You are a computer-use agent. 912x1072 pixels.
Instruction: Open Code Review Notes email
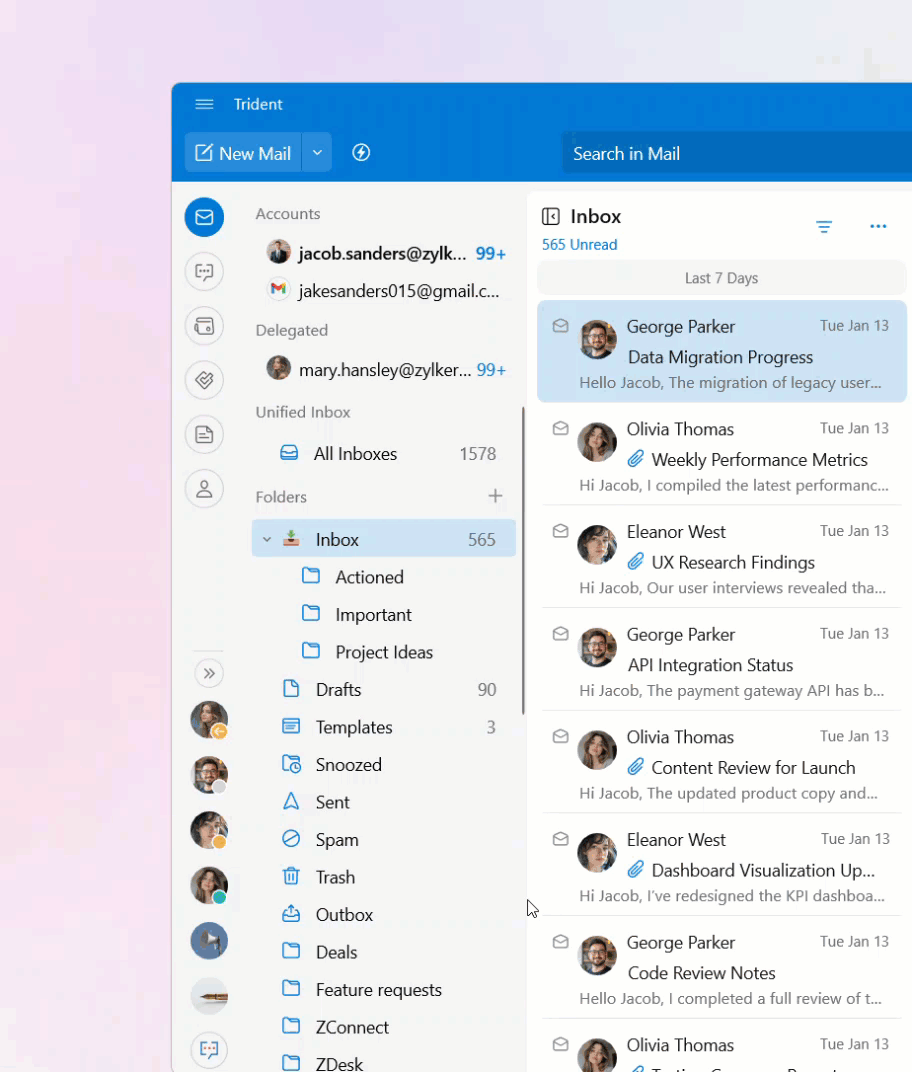[x=722, y=967]
